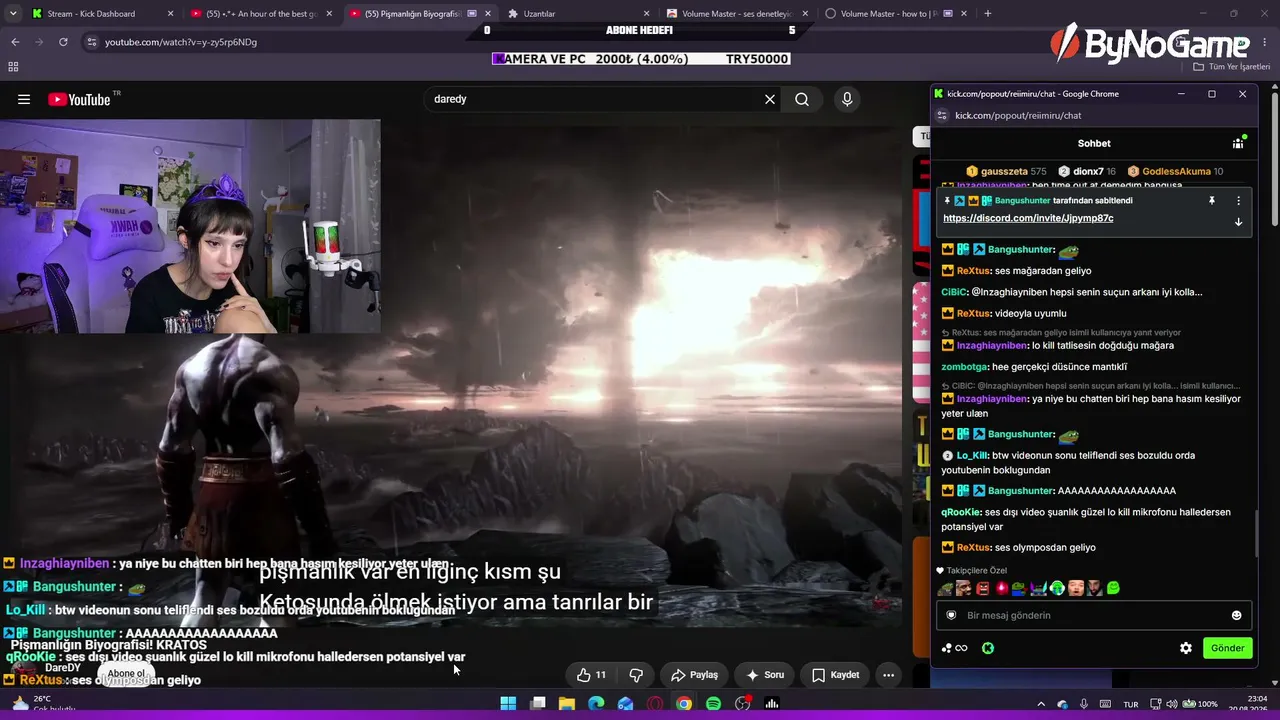Share the video using Paylaş
This screenshot has width=1280, height=720.
tap(695, 675)
